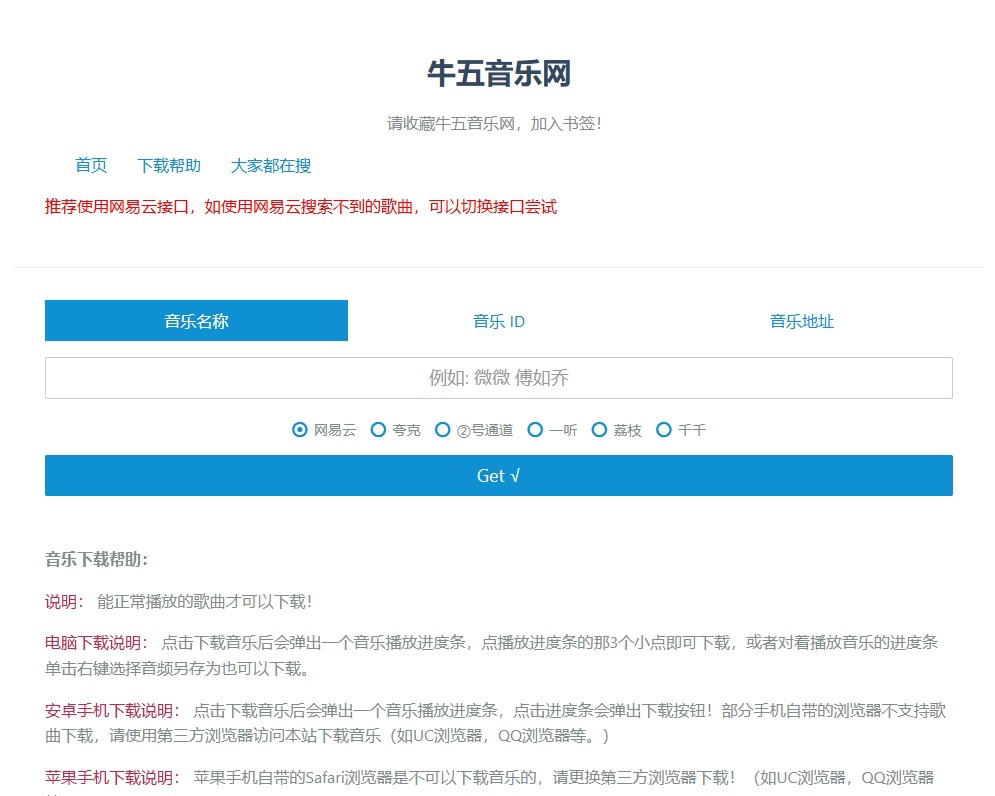The image size is (995, 796).
Task: Open the 下载帮助 page
Action: (168, 166)
